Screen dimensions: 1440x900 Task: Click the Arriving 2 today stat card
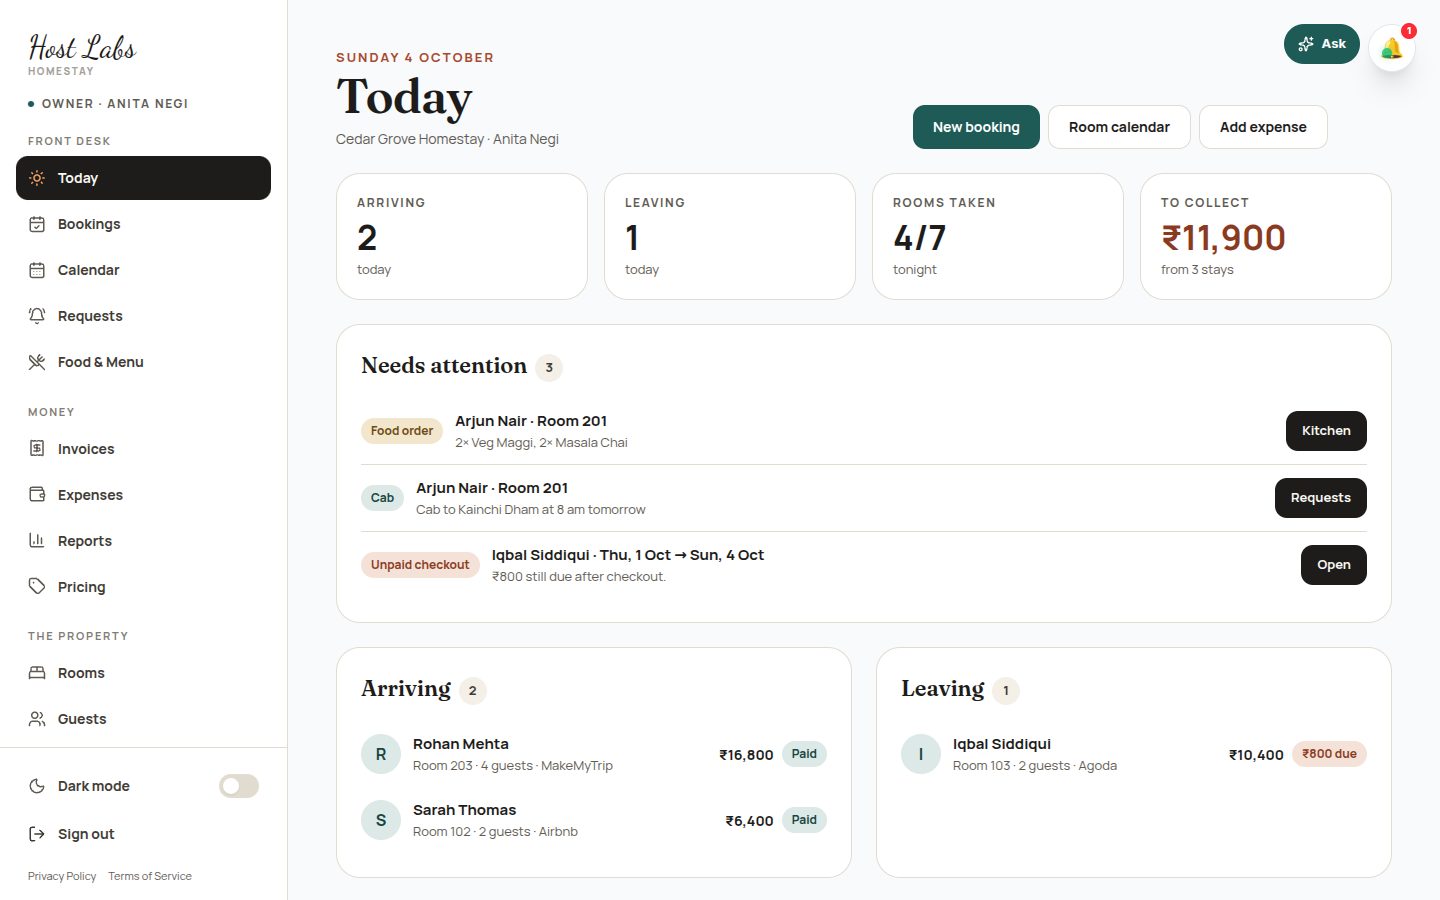(x=462, y=236)
